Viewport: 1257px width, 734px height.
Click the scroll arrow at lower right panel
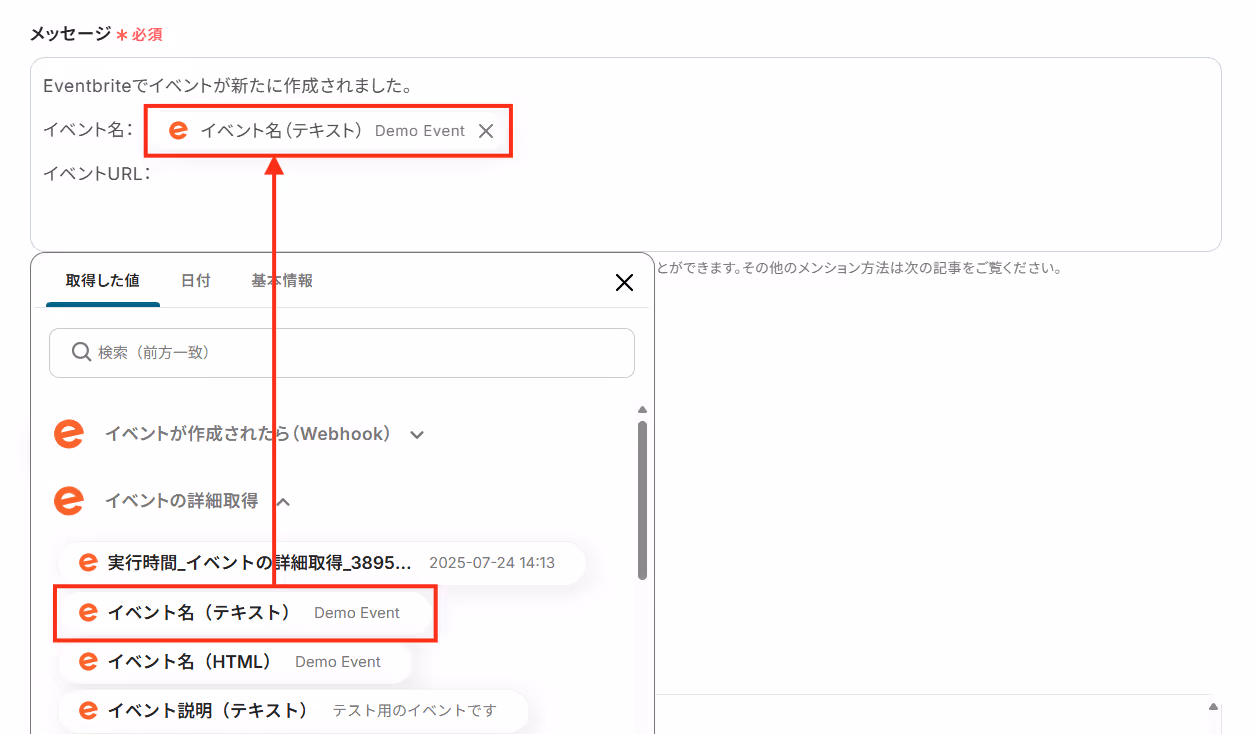(x=1216, y=707)
